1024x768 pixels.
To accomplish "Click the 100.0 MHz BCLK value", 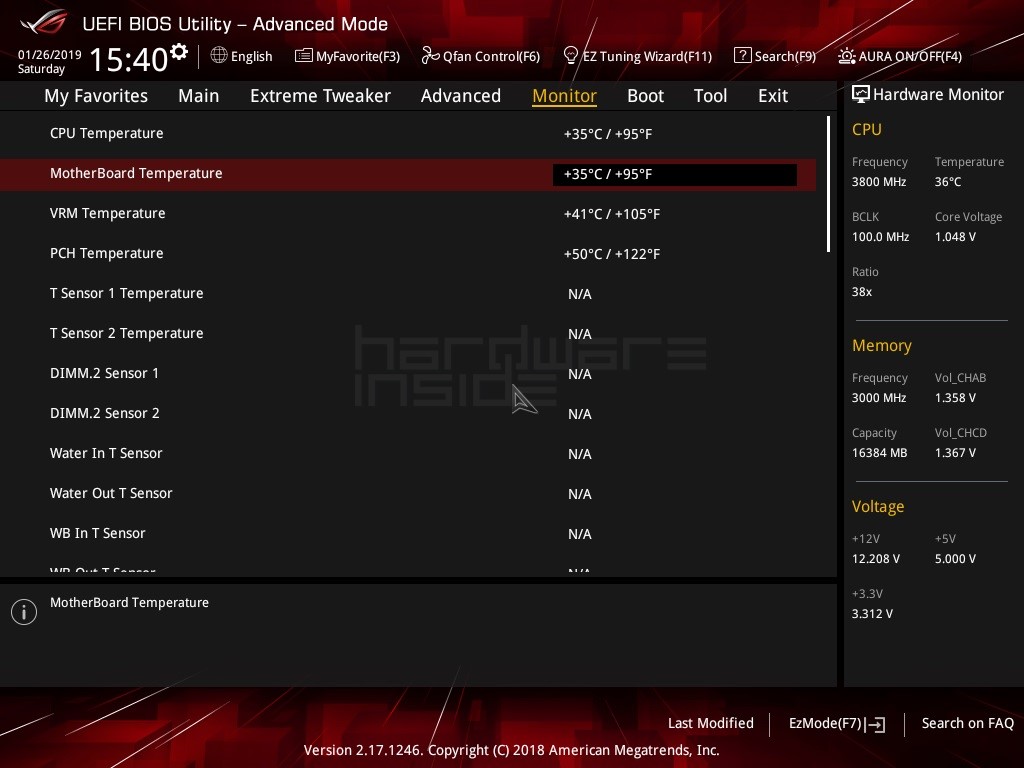I will click(880, 237).
